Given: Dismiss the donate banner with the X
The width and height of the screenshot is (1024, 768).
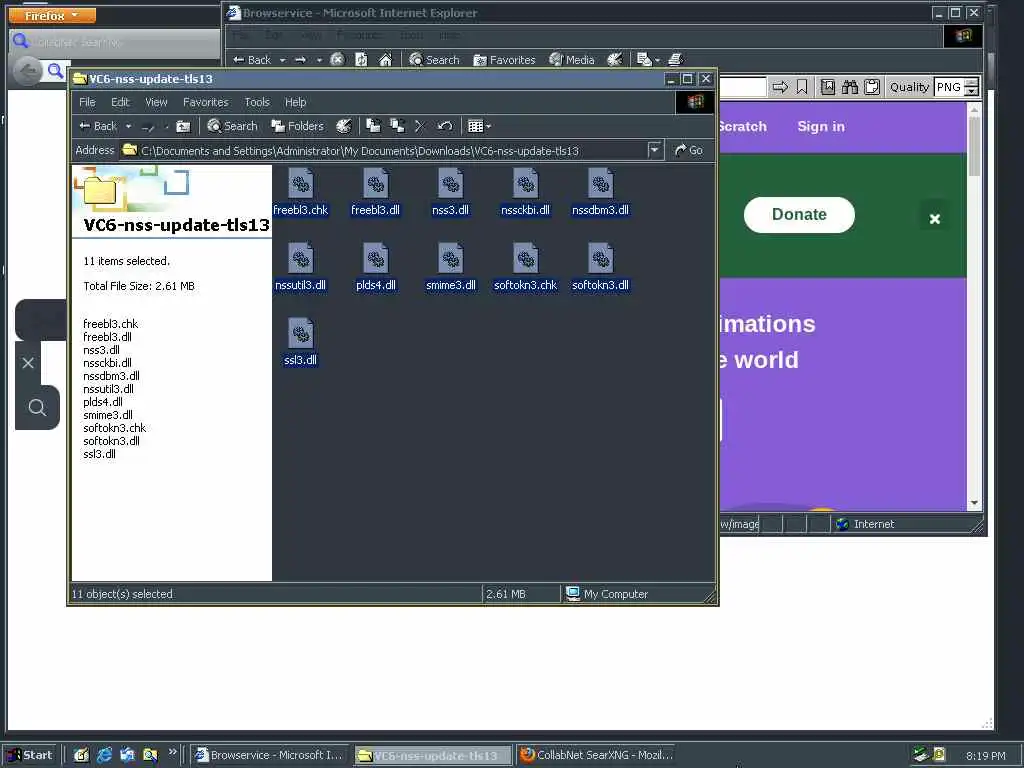Looking at the screenshot, I should point(935,219).
